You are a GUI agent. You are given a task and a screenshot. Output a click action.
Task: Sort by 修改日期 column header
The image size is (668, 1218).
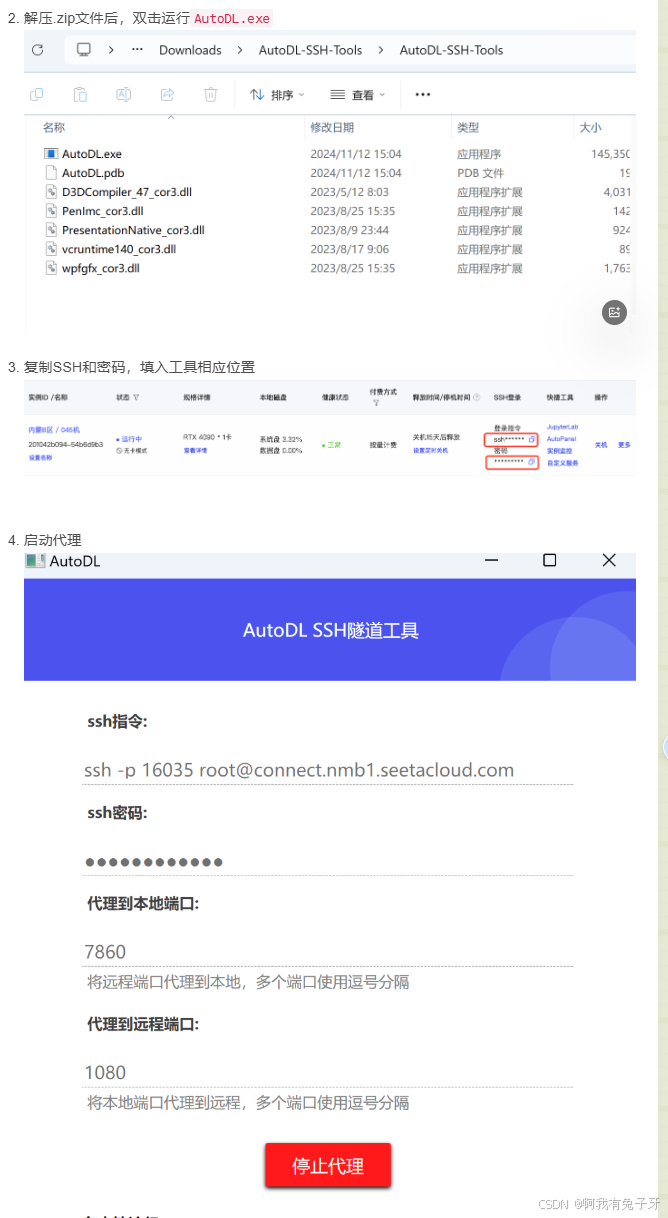click(x=332, y=128)
